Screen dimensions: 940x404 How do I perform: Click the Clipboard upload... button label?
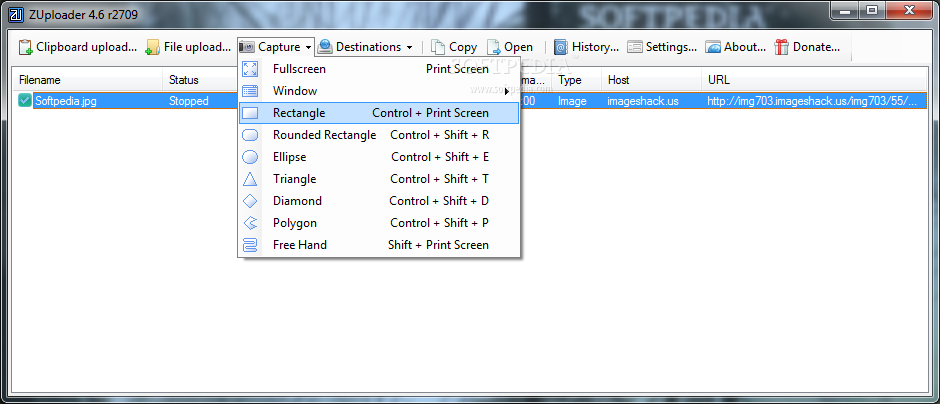click(86, 47)
